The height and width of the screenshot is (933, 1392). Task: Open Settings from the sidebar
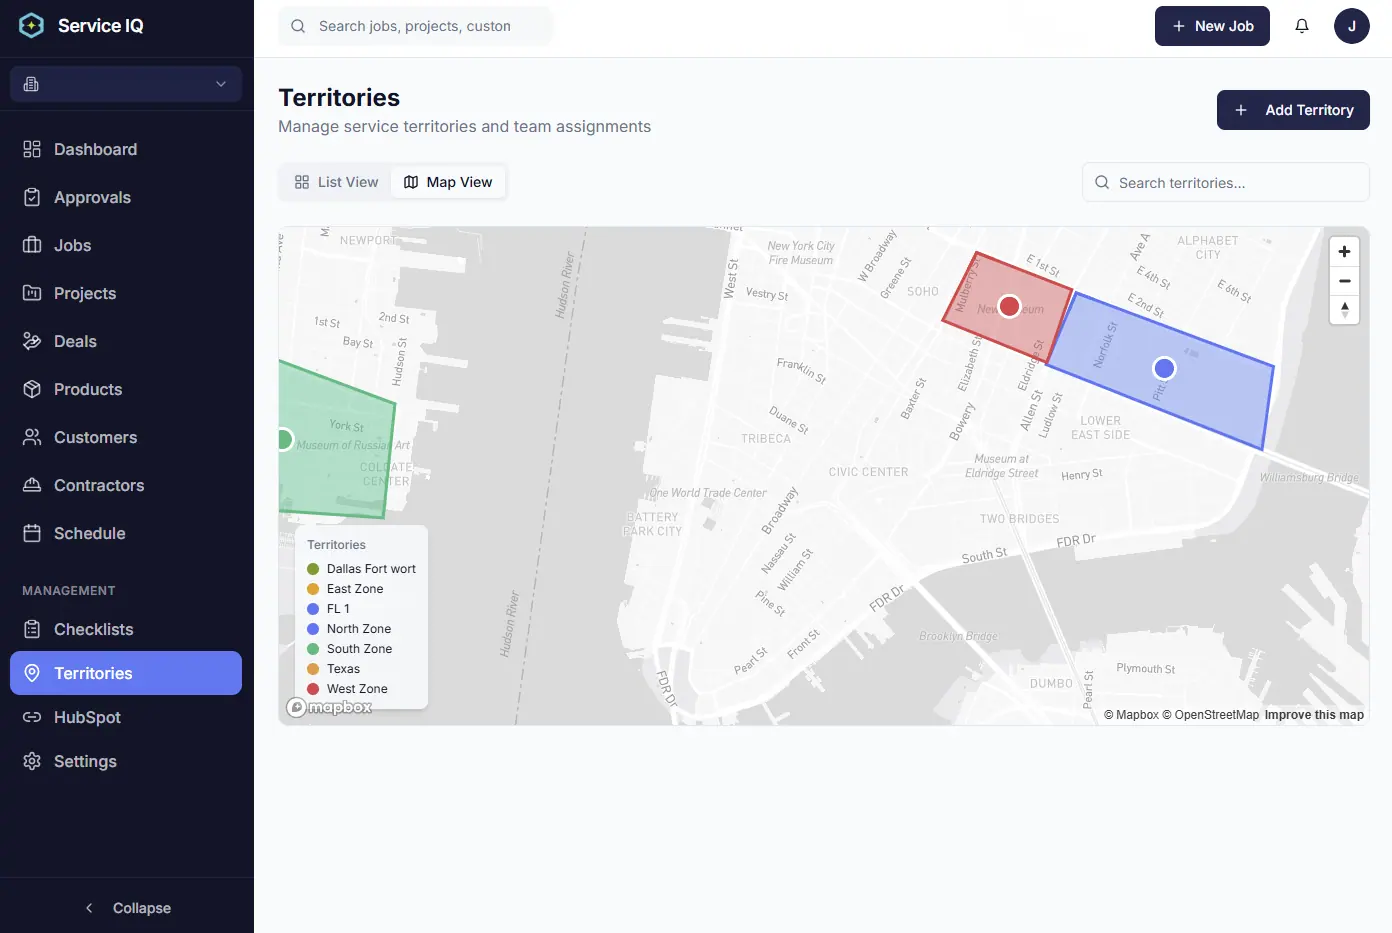coord(126,761)
